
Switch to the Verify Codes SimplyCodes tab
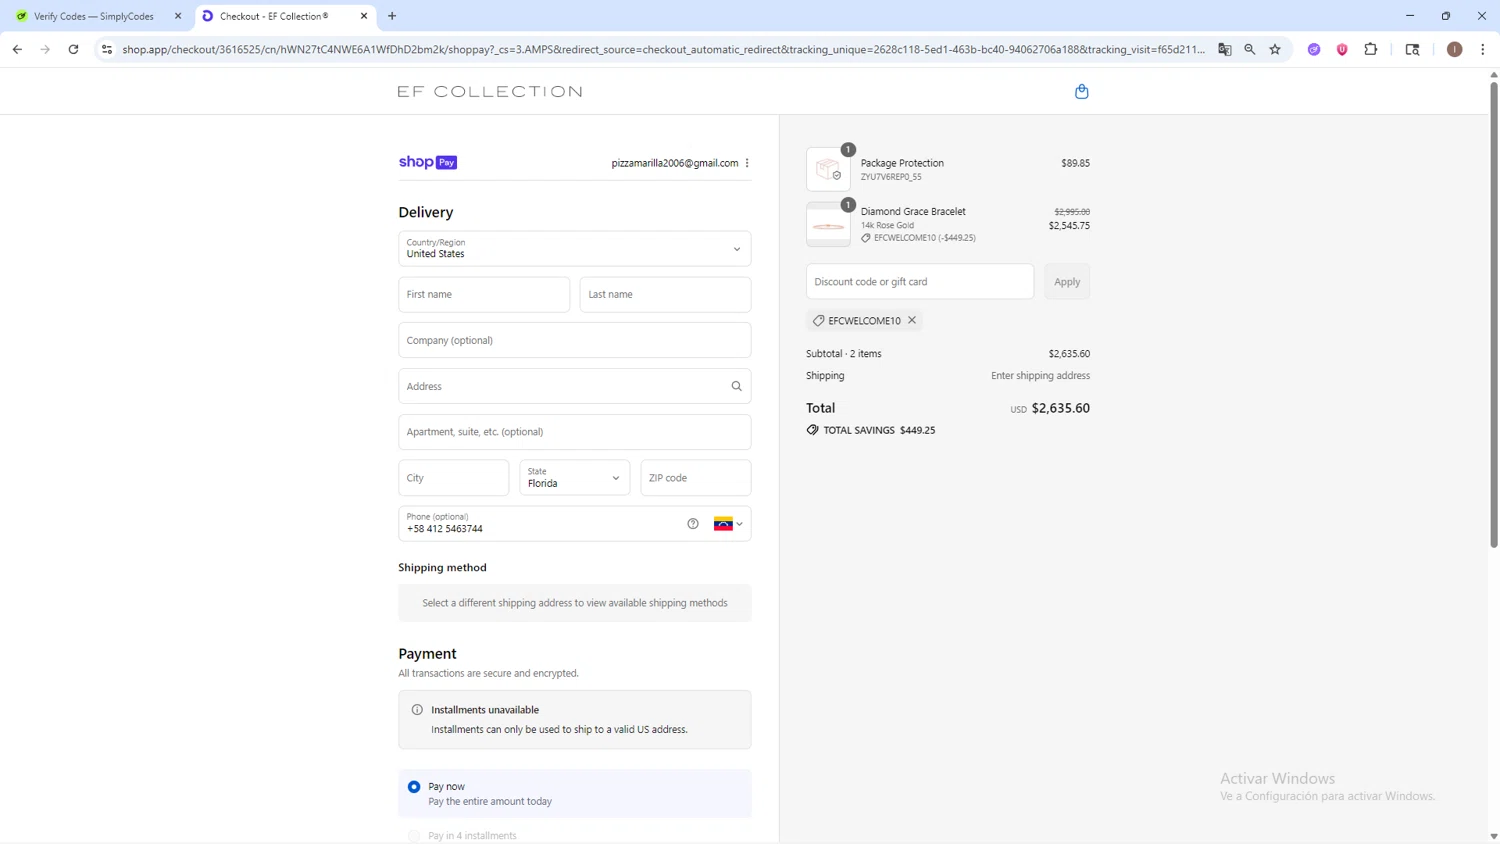[94, 16]
